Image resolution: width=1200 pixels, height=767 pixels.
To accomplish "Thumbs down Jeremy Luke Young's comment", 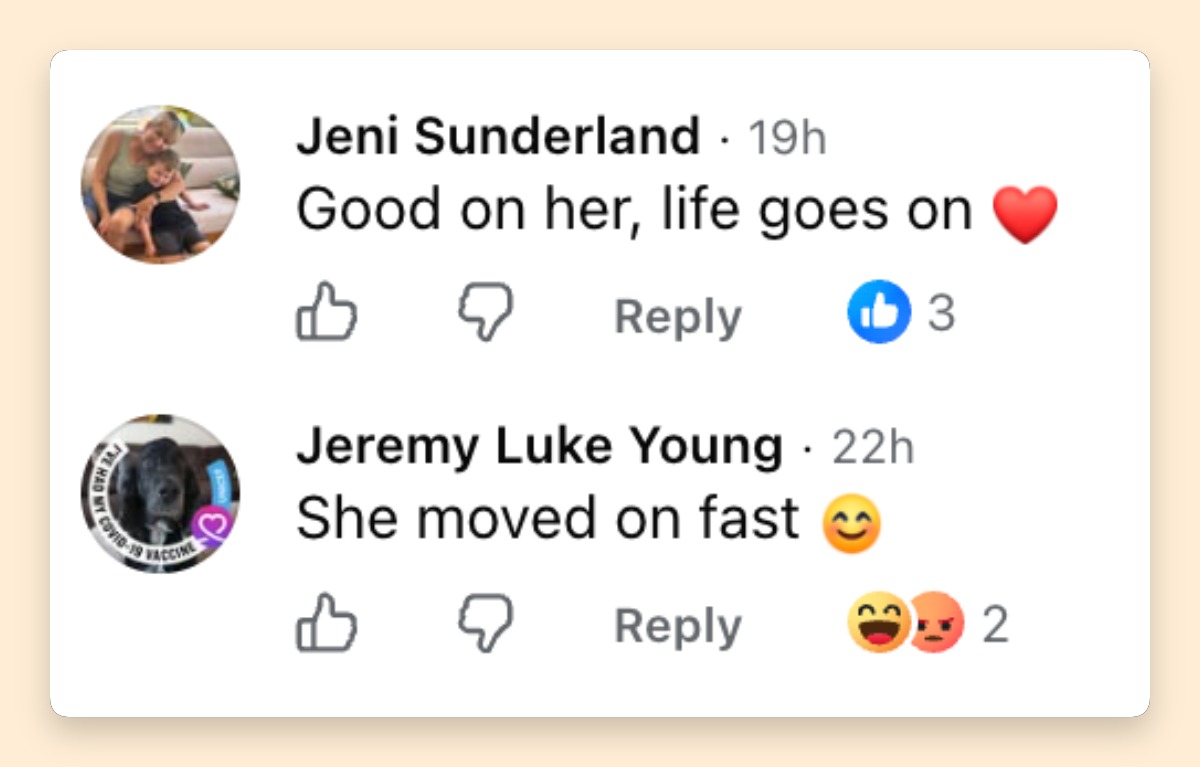I will click(x=486, y=622).
